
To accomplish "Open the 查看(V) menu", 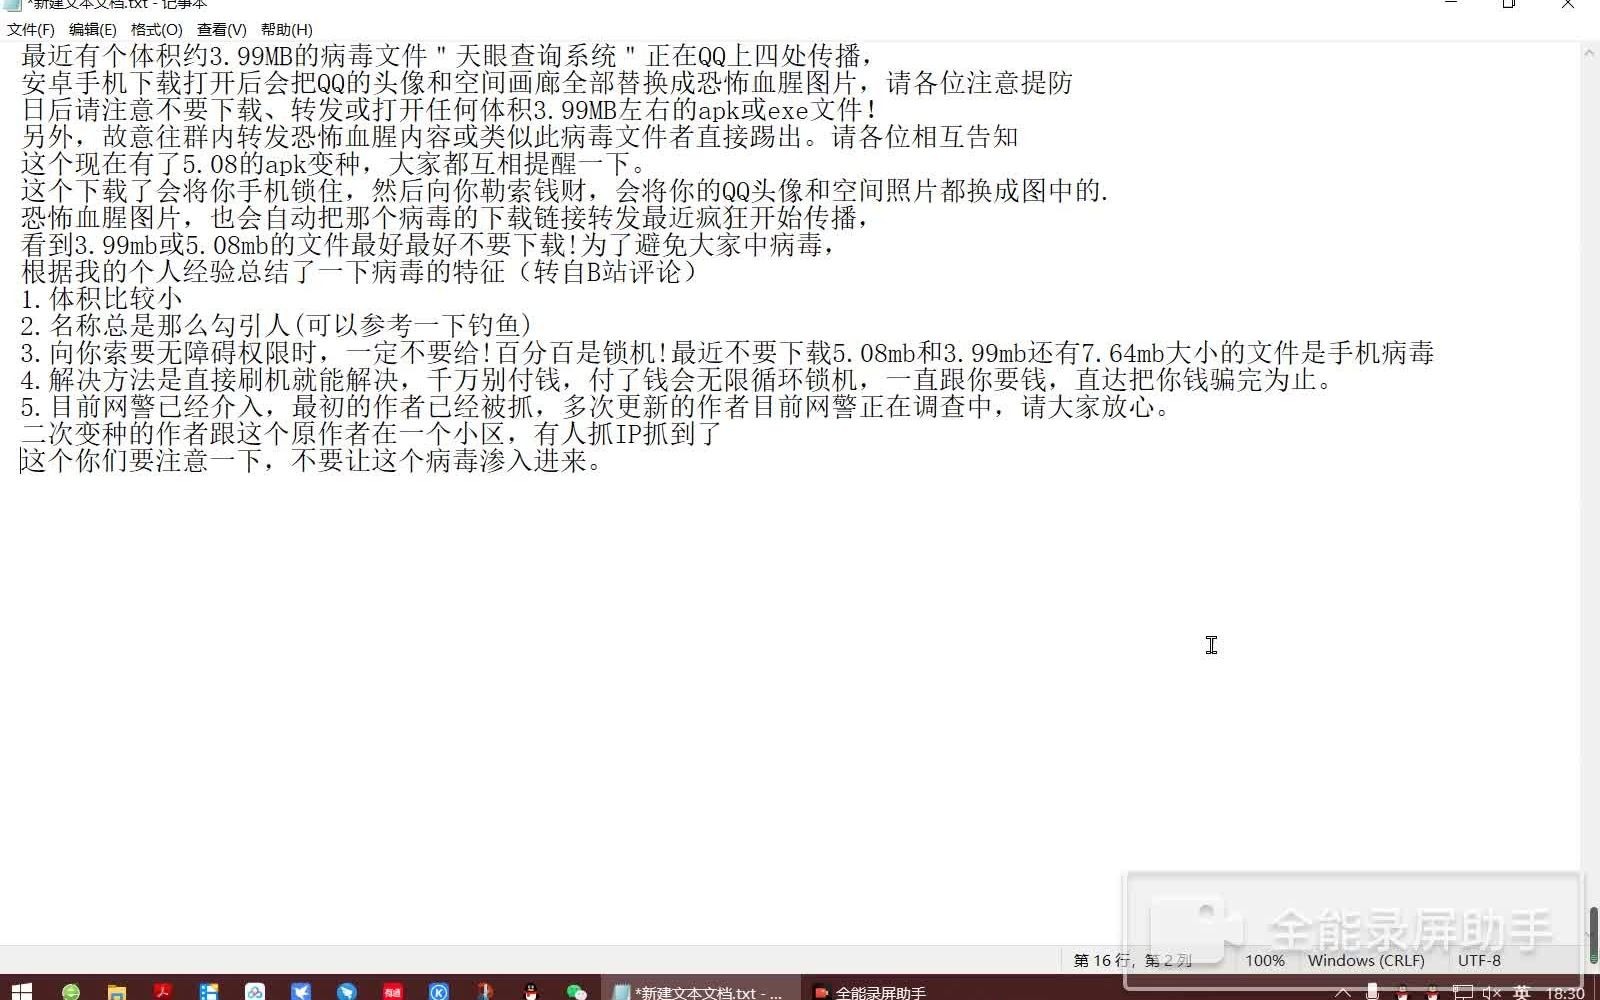I will coord(221,30).
